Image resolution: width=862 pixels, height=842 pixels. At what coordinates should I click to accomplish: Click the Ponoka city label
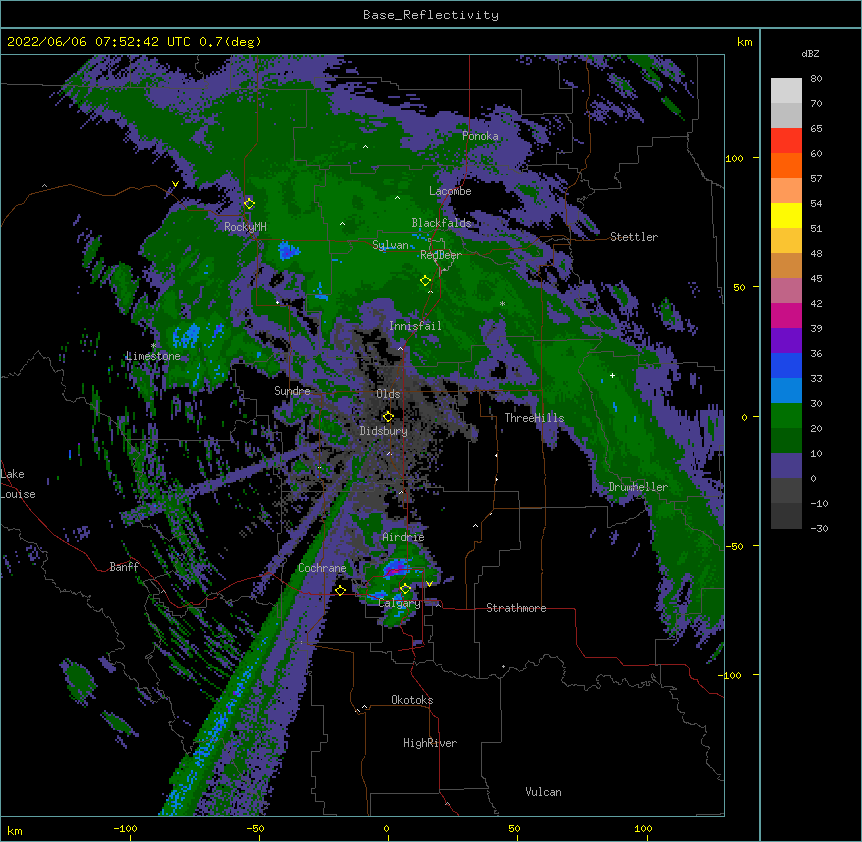click(x=480, y=136)
